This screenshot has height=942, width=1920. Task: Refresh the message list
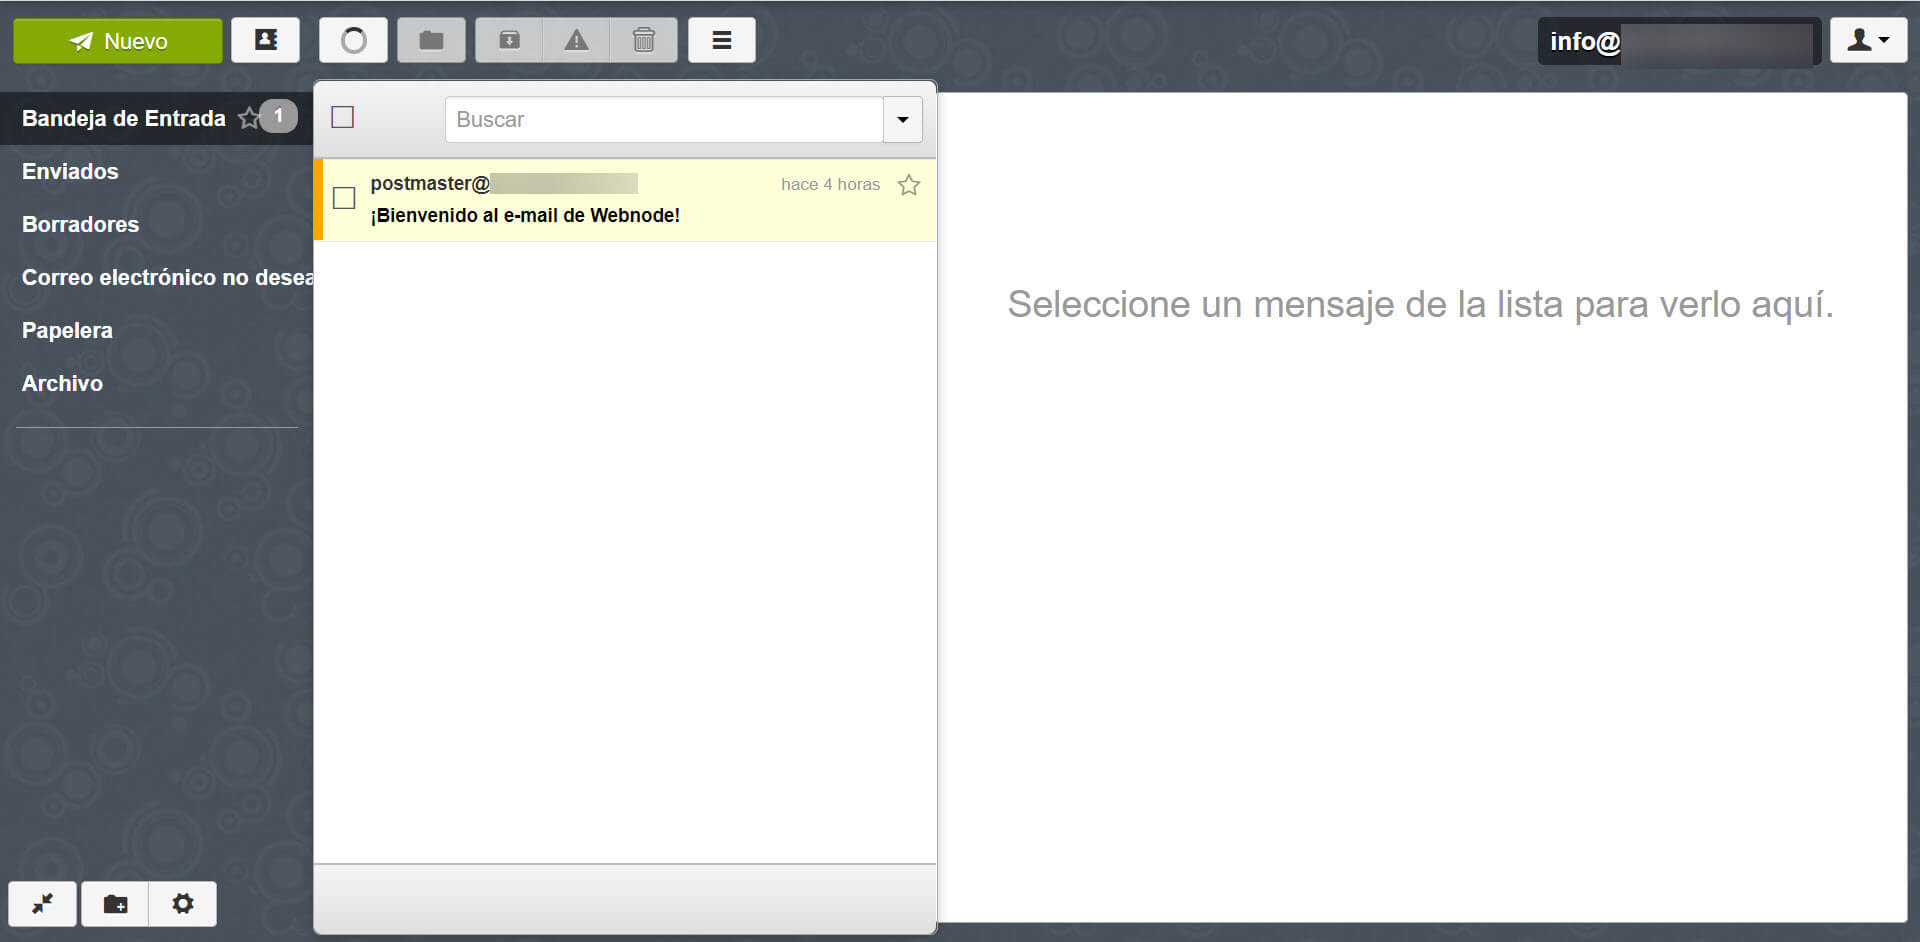352,40
